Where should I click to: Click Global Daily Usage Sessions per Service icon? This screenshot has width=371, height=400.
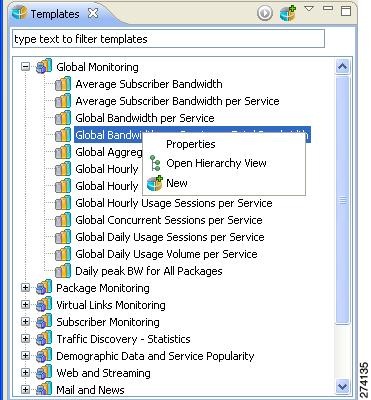(63, 237)
